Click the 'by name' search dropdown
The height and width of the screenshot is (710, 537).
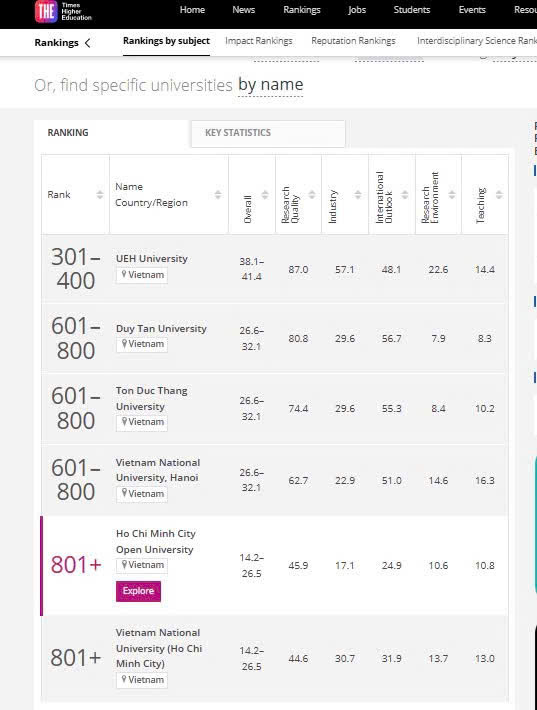point(271,85)
